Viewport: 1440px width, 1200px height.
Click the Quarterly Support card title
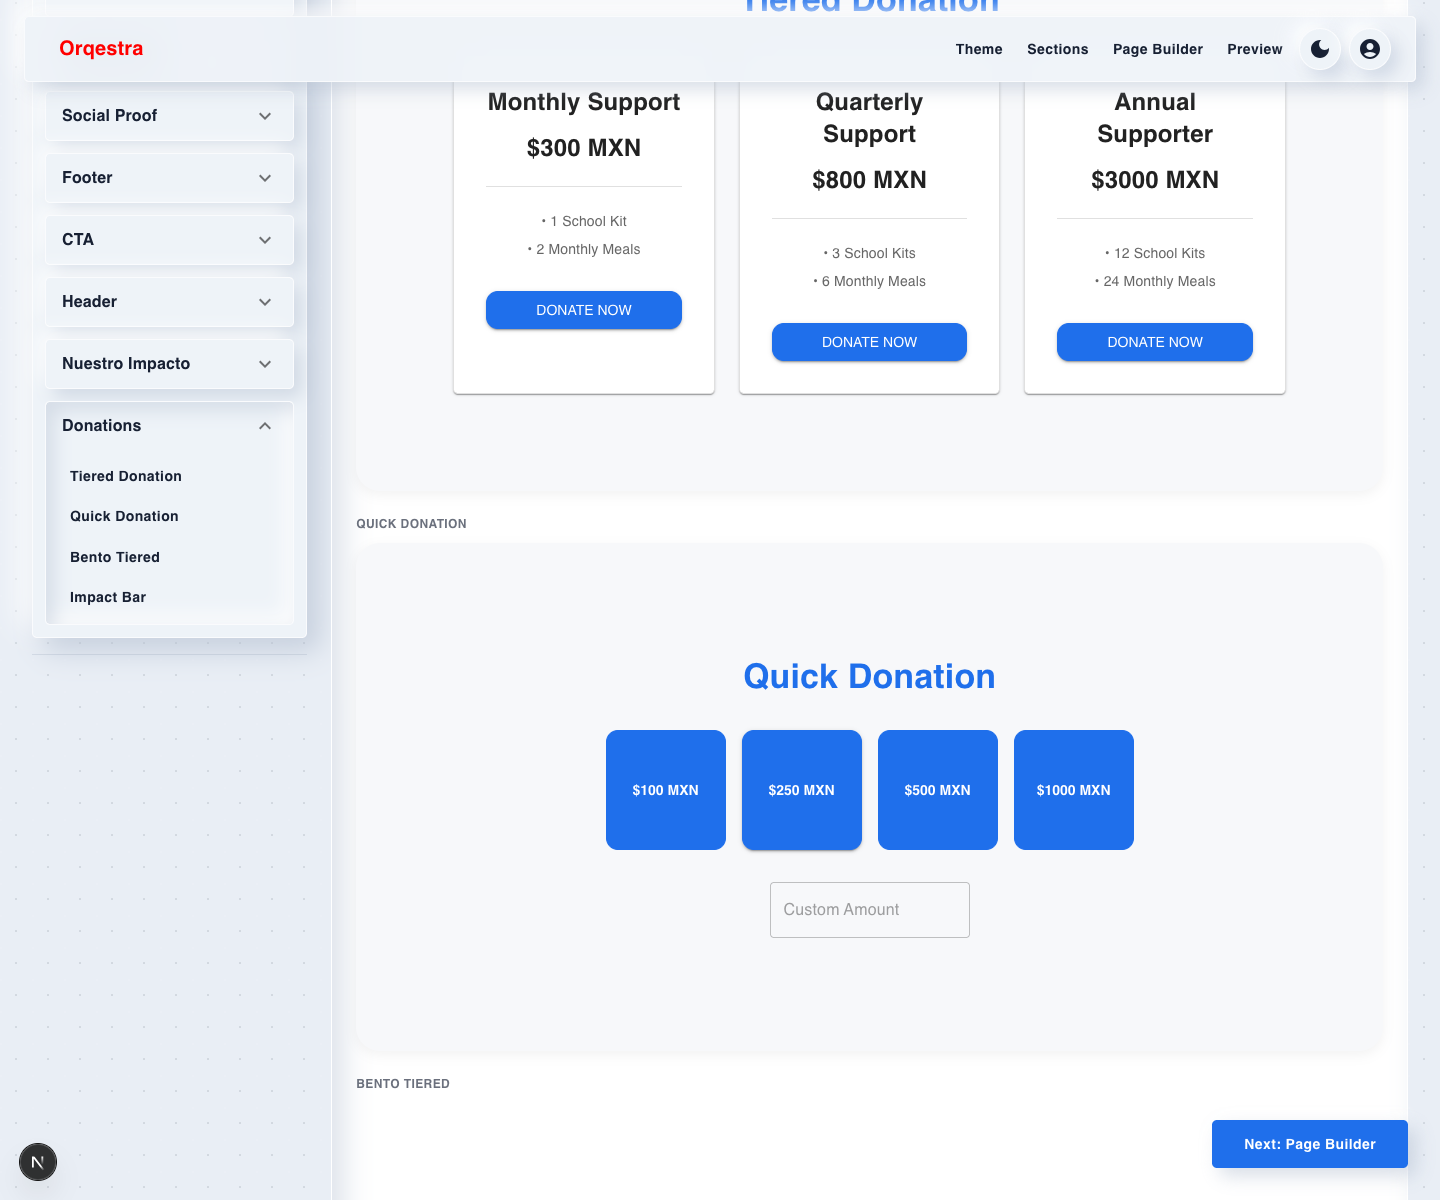pos(869,118)
